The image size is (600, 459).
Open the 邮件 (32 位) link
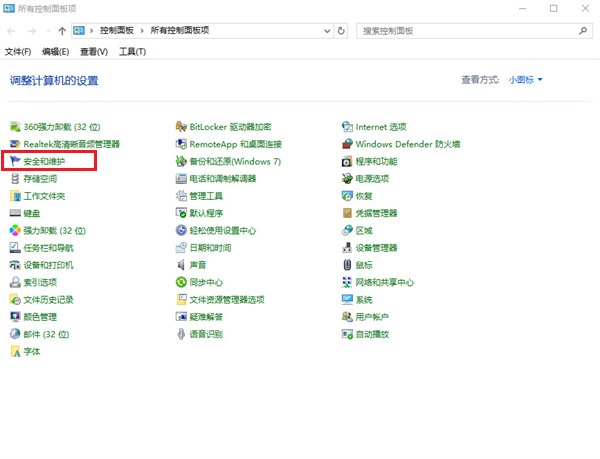point(46,334)
